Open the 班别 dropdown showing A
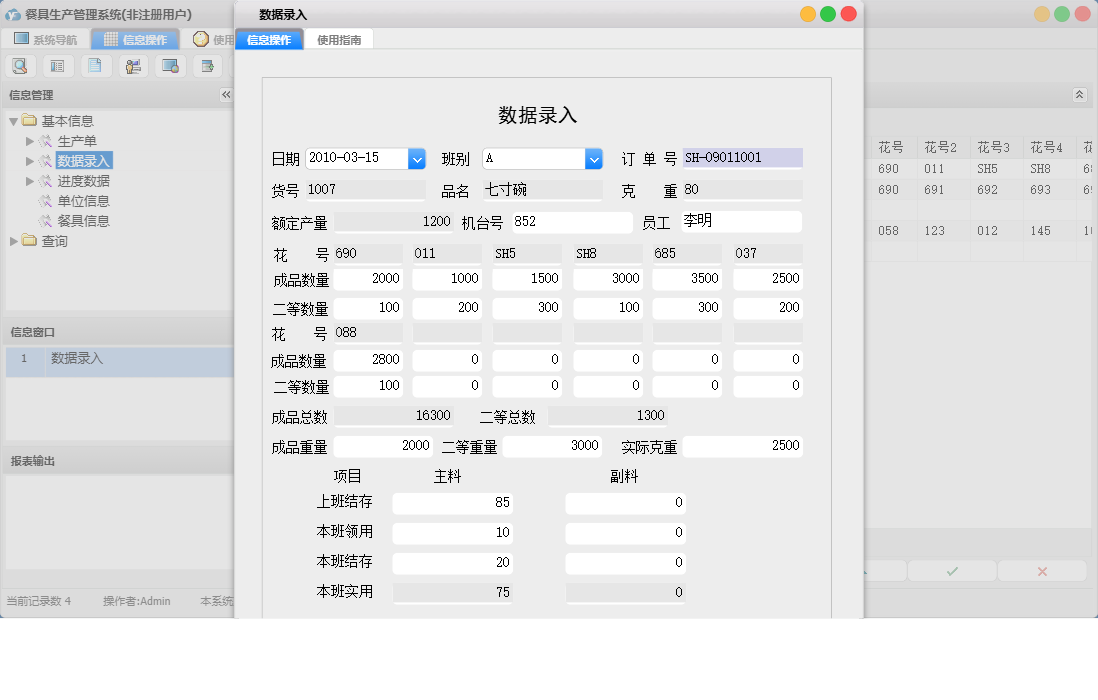1098x700 pixels. (x=595, y=158)
